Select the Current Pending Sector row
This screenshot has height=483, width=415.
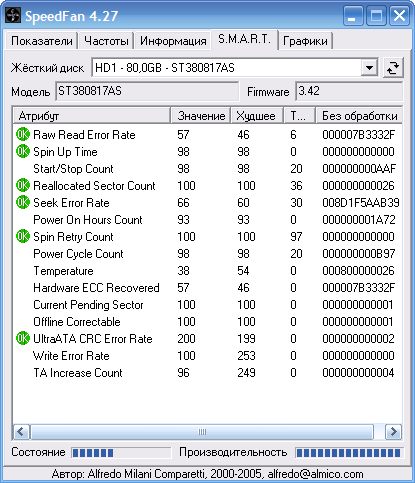click(x=207, y=304)
